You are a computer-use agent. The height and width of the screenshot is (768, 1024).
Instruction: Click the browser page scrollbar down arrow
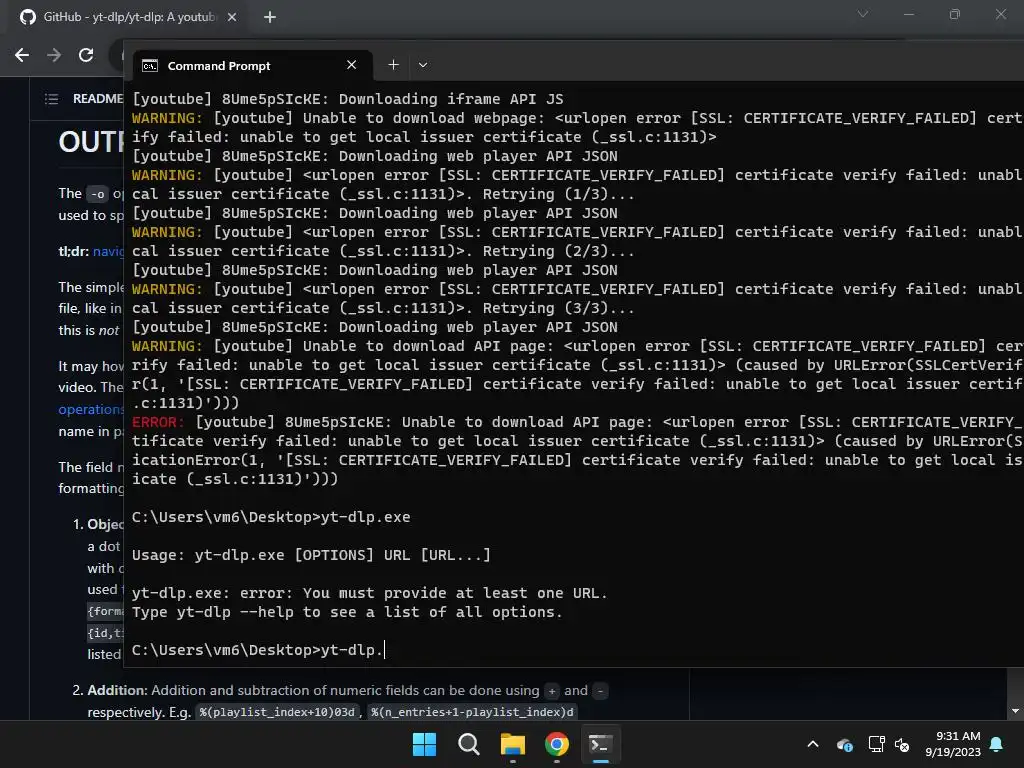pos(1015,711)
